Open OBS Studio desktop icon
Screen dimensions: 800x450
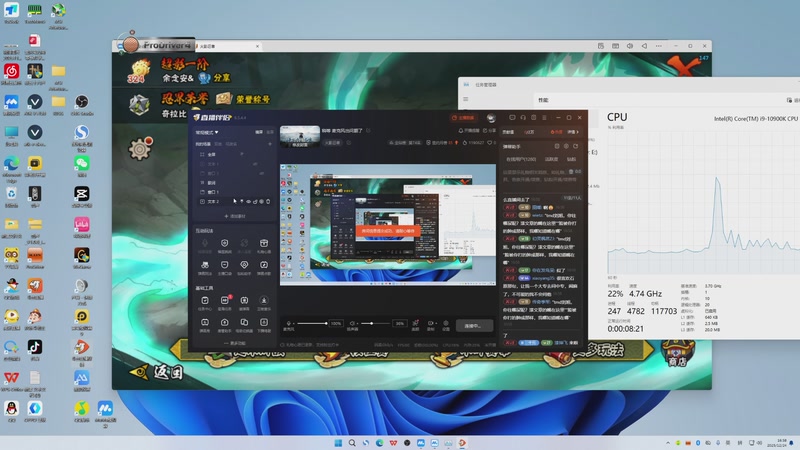coord(82,105)
